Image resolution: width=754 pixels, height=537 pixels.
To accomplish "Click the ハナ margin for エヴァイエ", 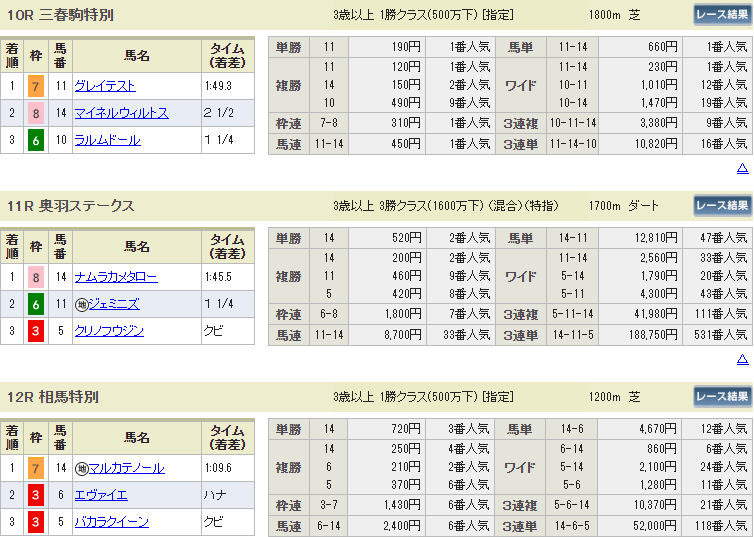I will tap(215, 495).
